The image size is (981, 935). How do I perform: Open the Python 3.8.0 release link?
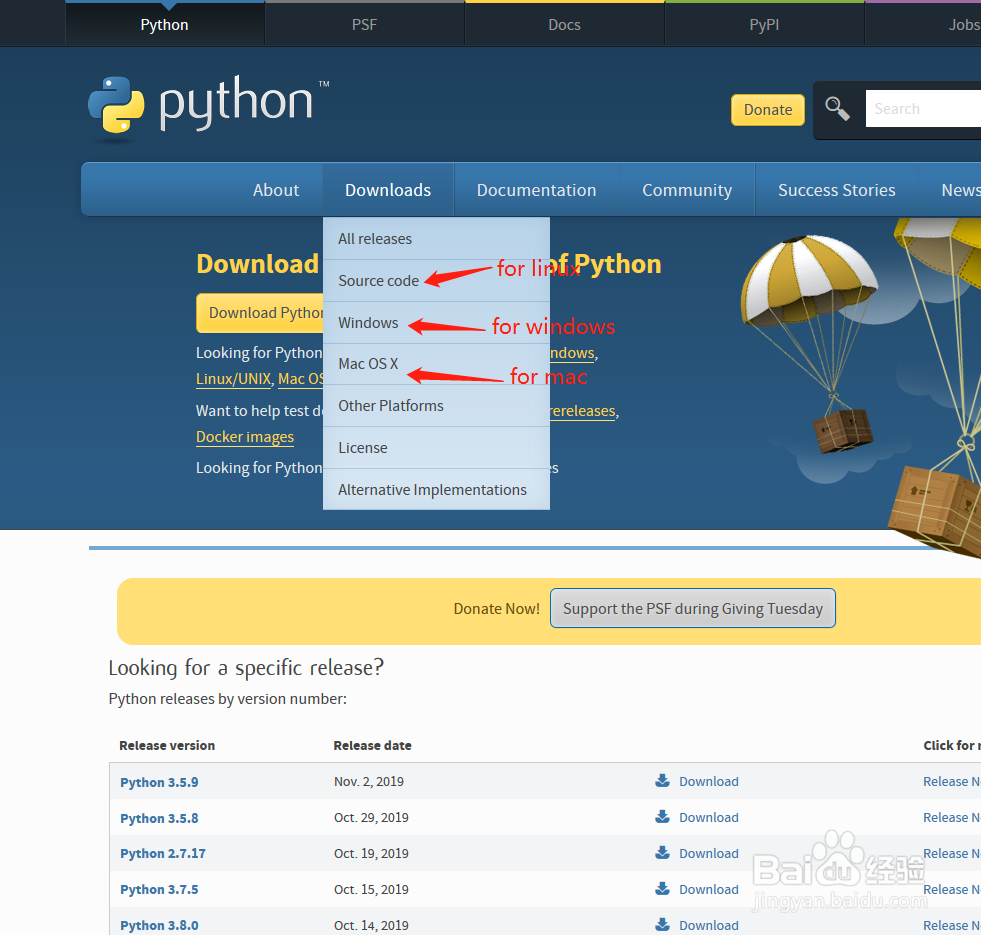159,925
